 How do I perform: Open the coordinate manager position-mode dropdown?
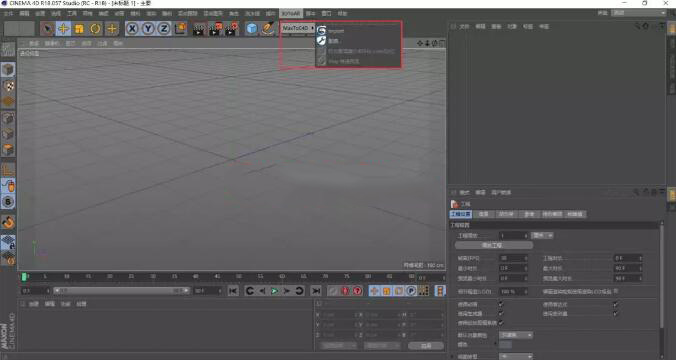coord(338,346)
